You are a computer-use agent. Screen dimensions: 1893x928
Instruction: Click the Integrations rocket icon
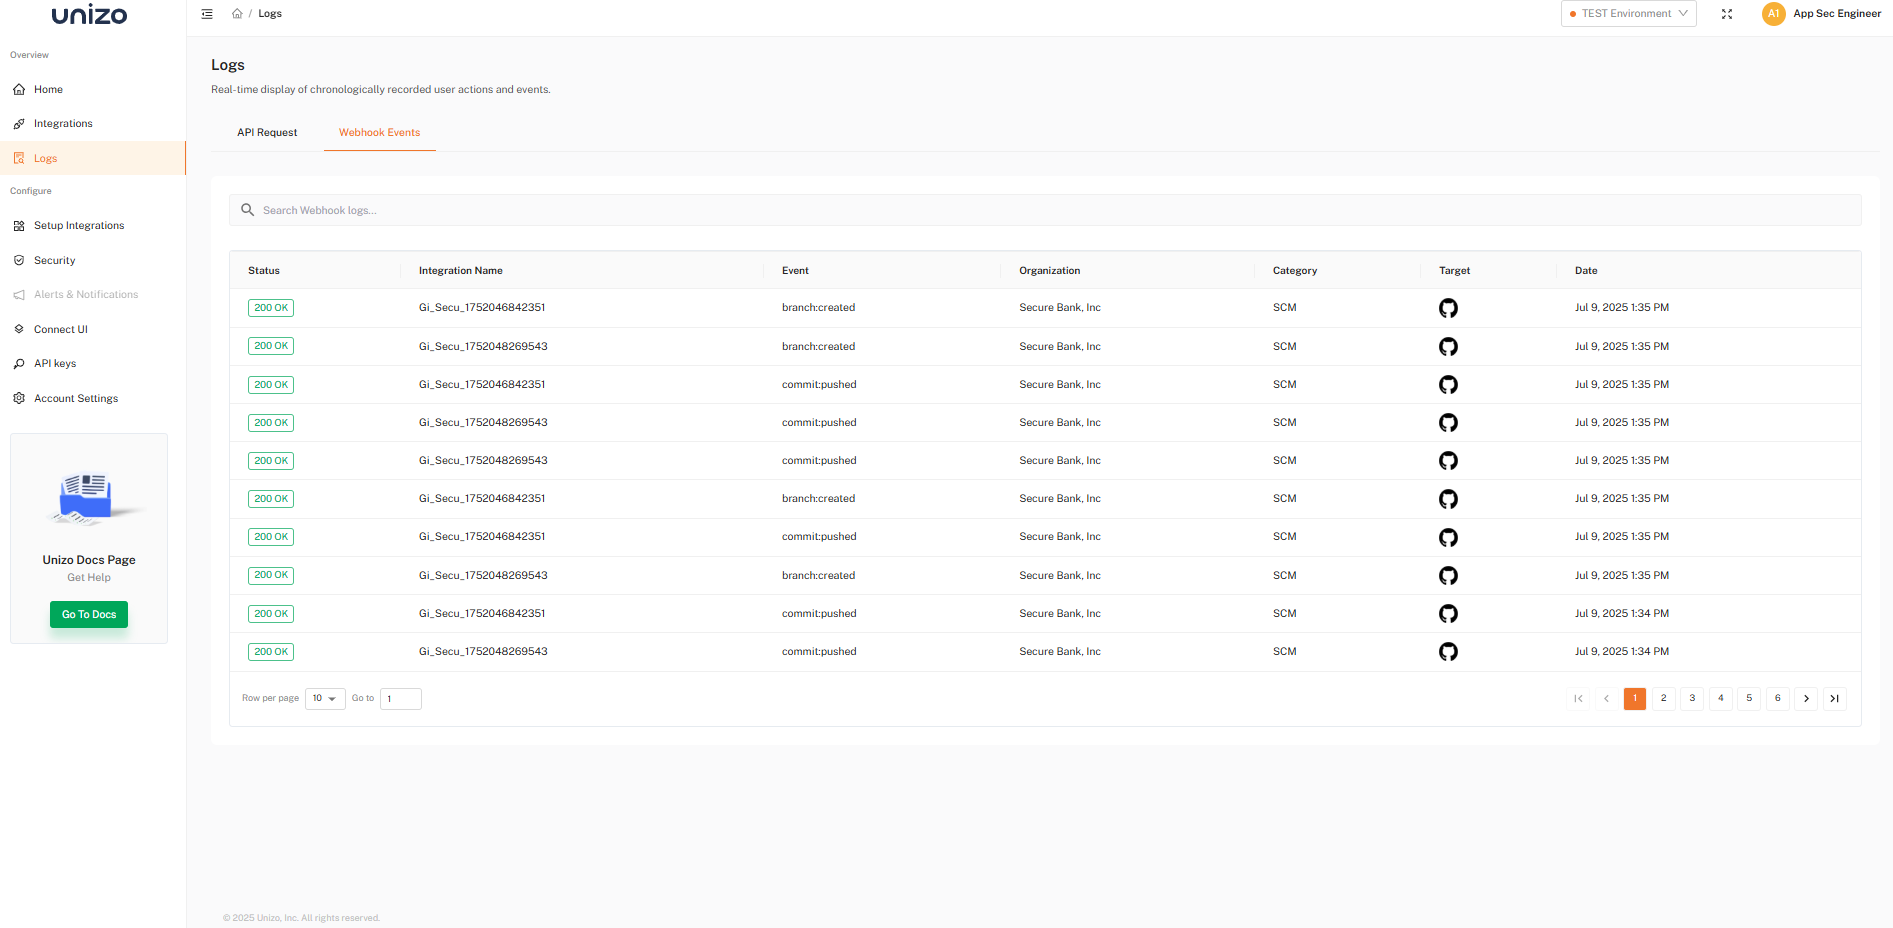pos(19,124)
